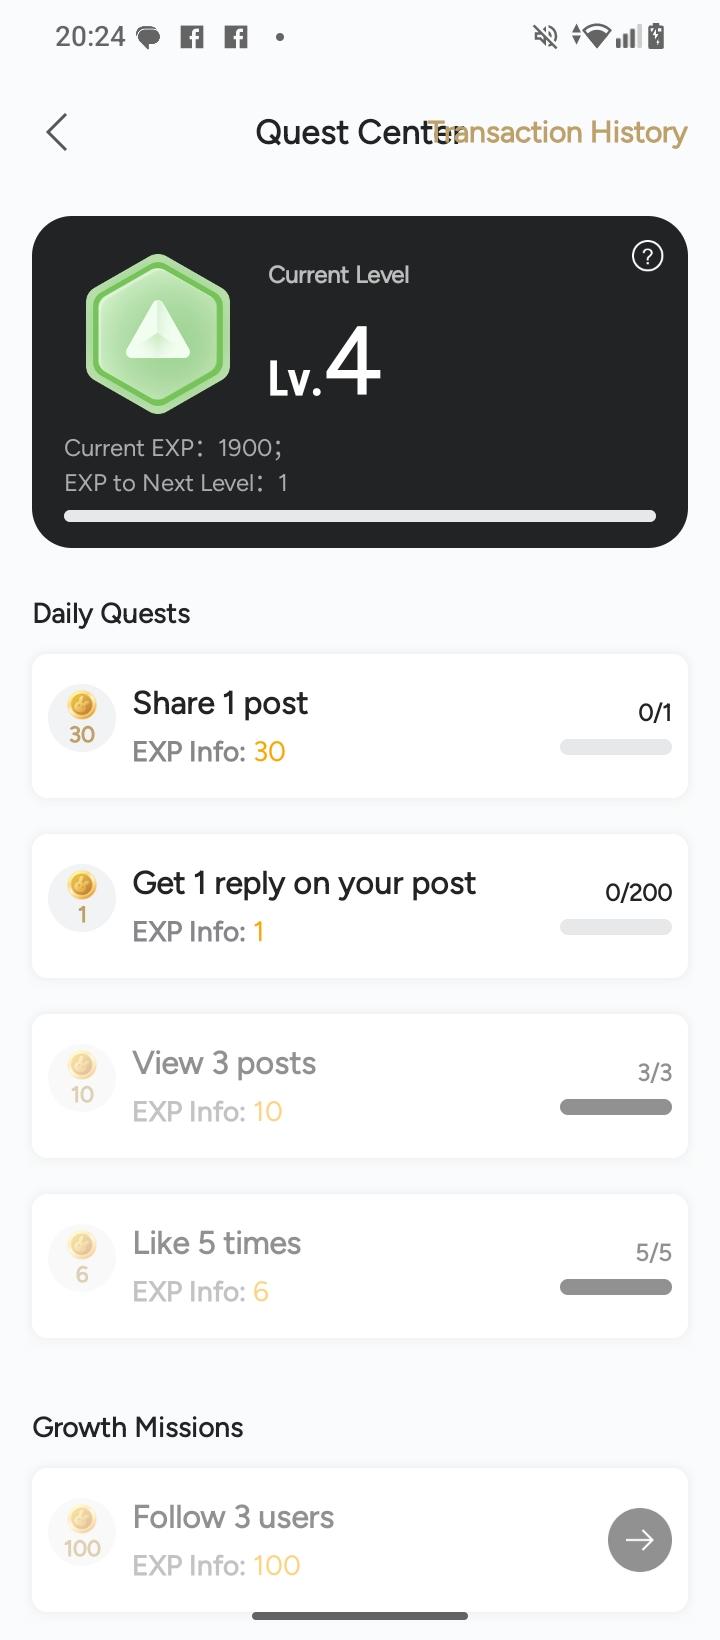The width and height of the screenshot is (720, 1640).
Task: Tap the 10 EXP coin icon
Action: pos(82,1078)
